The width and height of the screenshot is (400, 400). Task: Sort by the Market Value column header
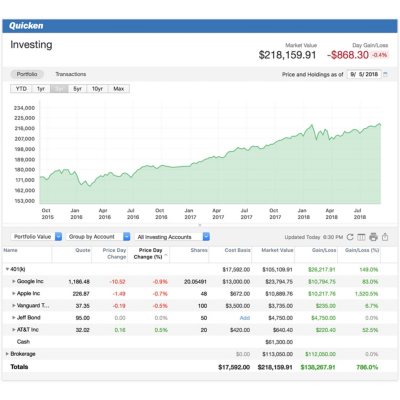(277, 250)
